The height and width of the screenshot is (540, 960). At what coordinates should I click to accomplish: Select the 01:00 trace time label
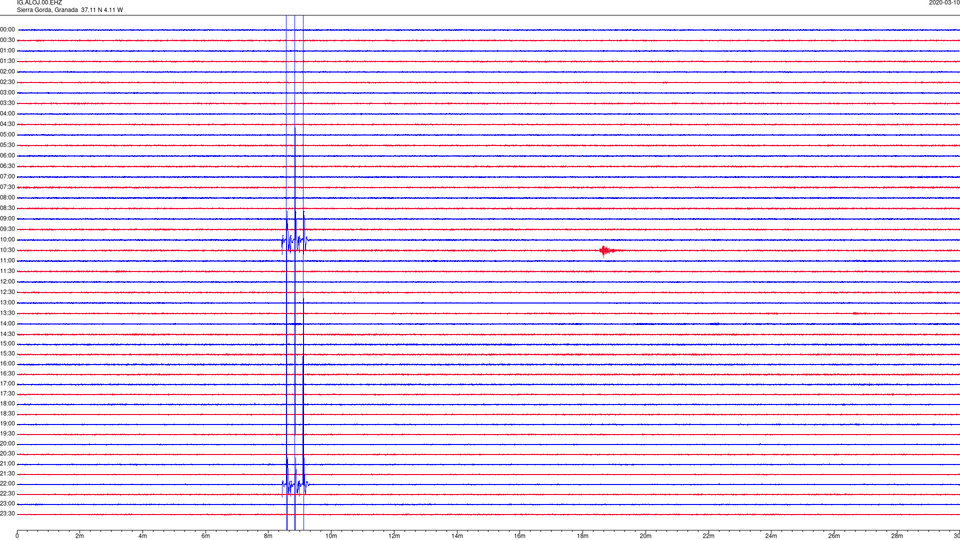(7, 51)
